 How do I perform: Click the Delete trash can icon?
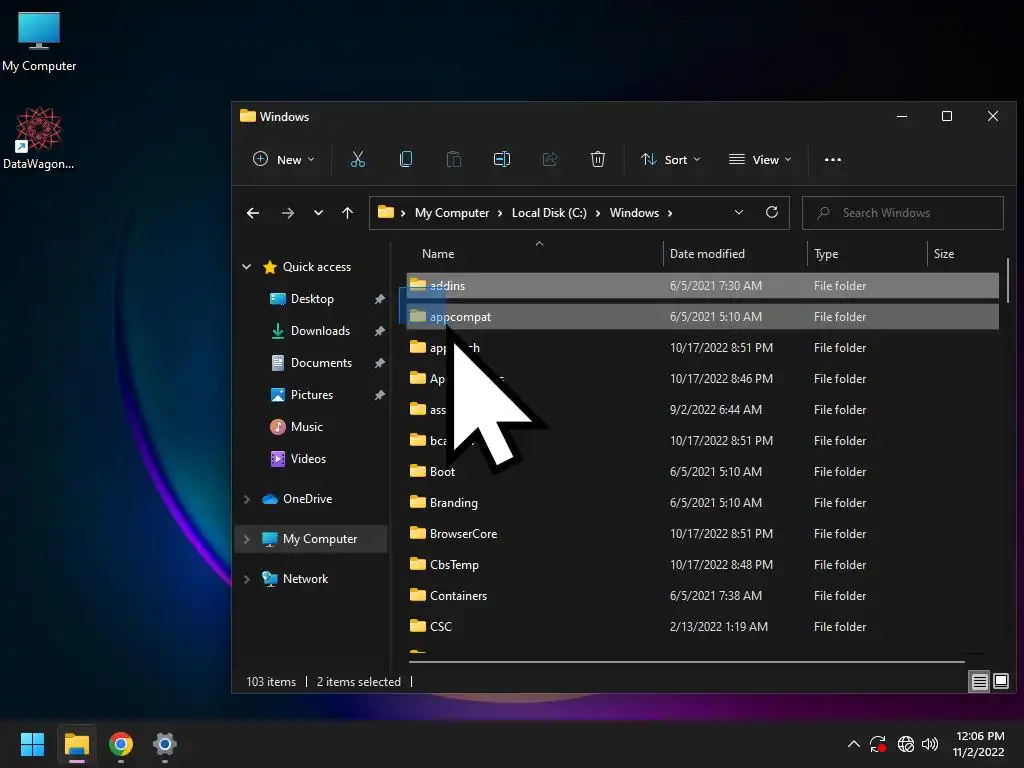(x=598, y=159)
